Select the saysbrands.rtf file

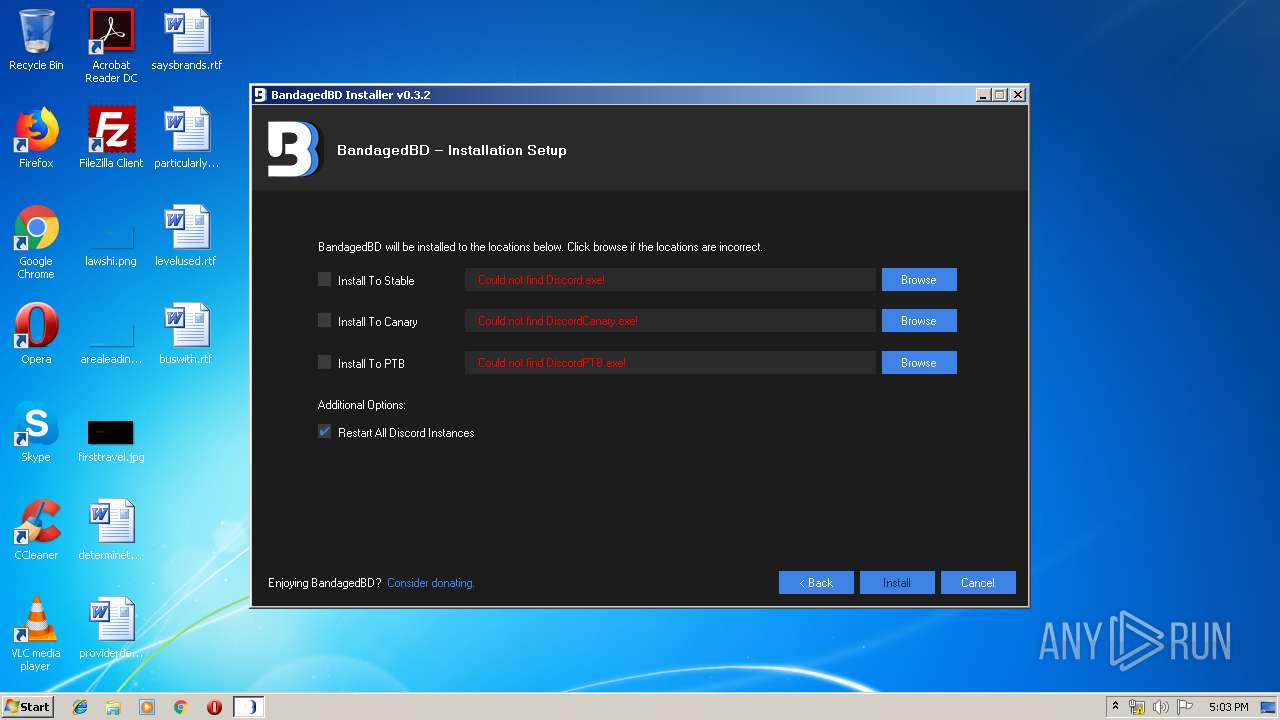[186, 40]
